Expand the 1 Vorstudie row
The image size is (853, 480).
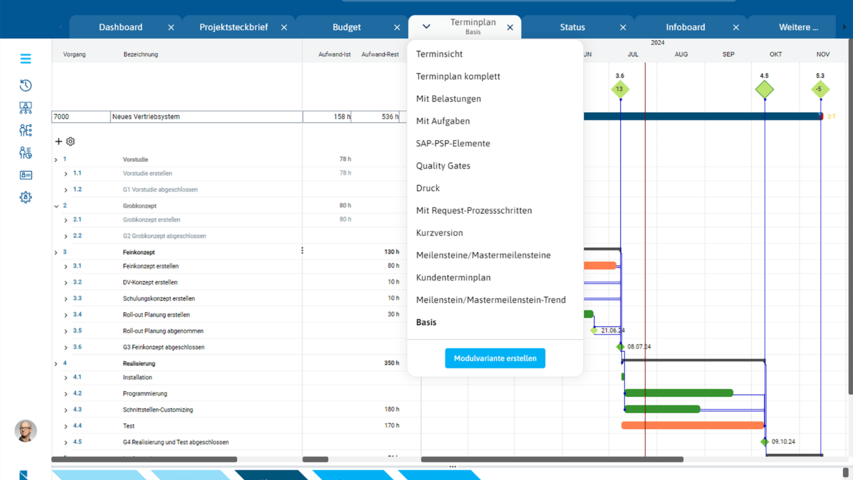(56, 159)
